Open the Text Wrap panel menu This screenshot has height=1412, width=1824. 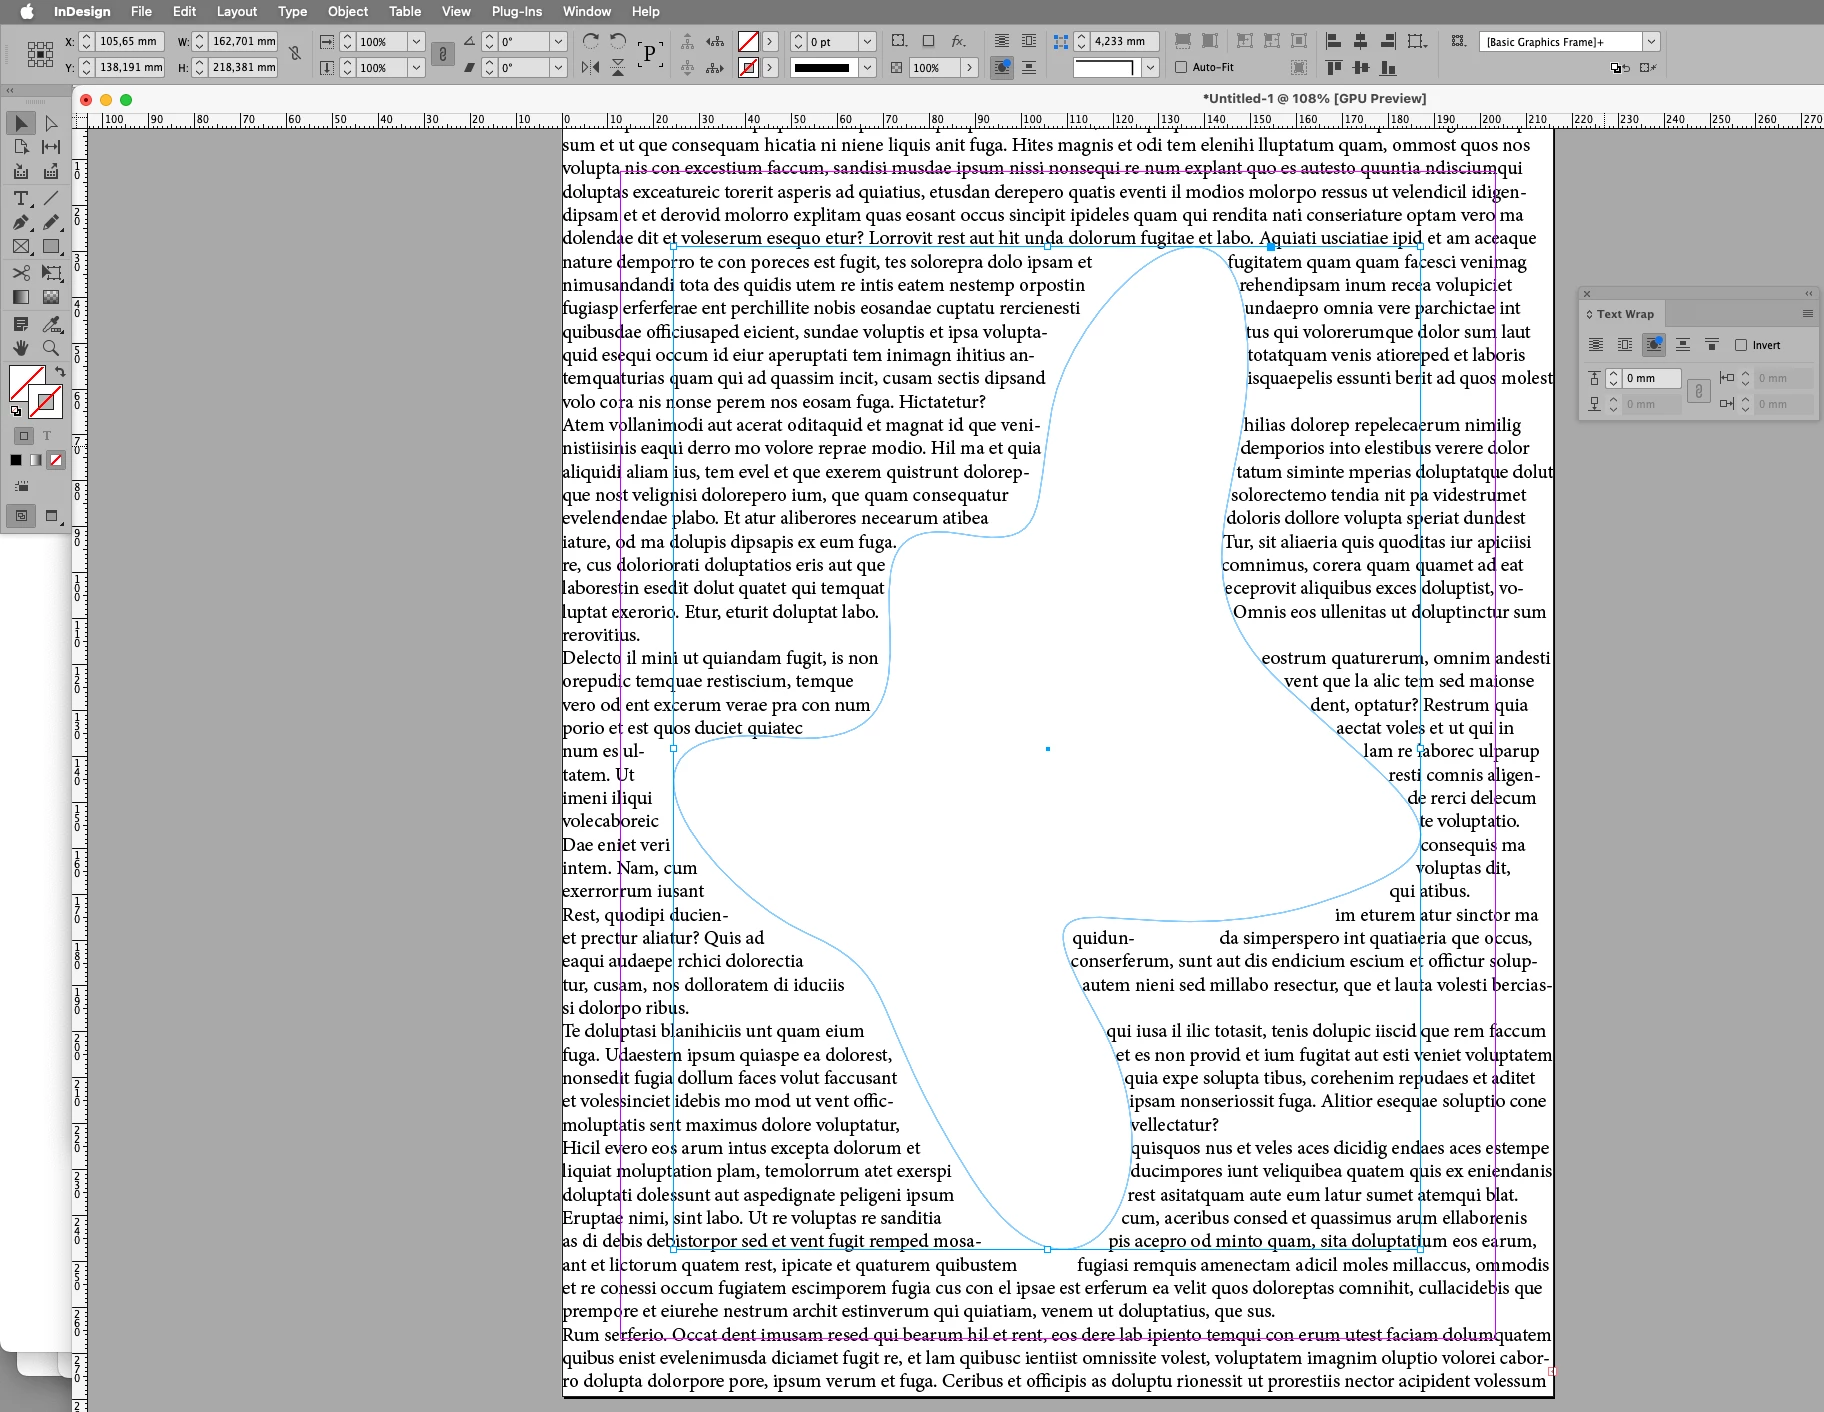1807,314
